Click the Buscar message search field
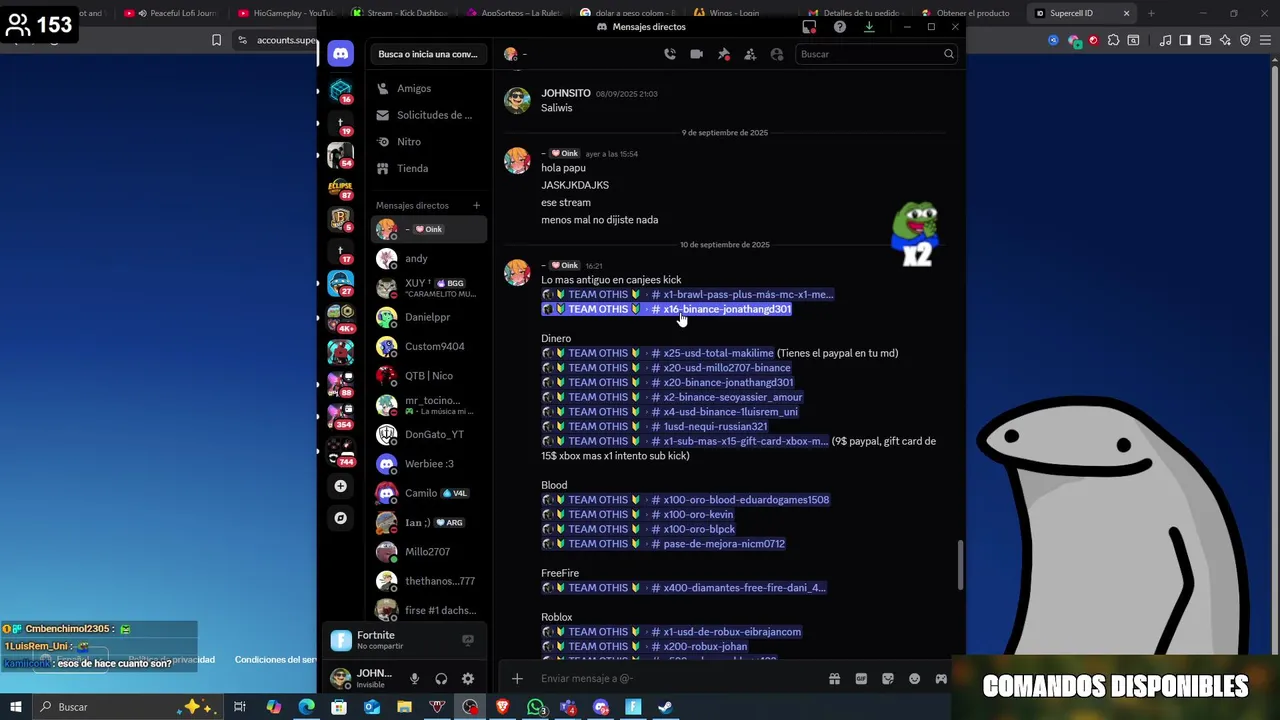Image resolution: width=1280 pixels, height=720 pixels. tap(877, 54)
